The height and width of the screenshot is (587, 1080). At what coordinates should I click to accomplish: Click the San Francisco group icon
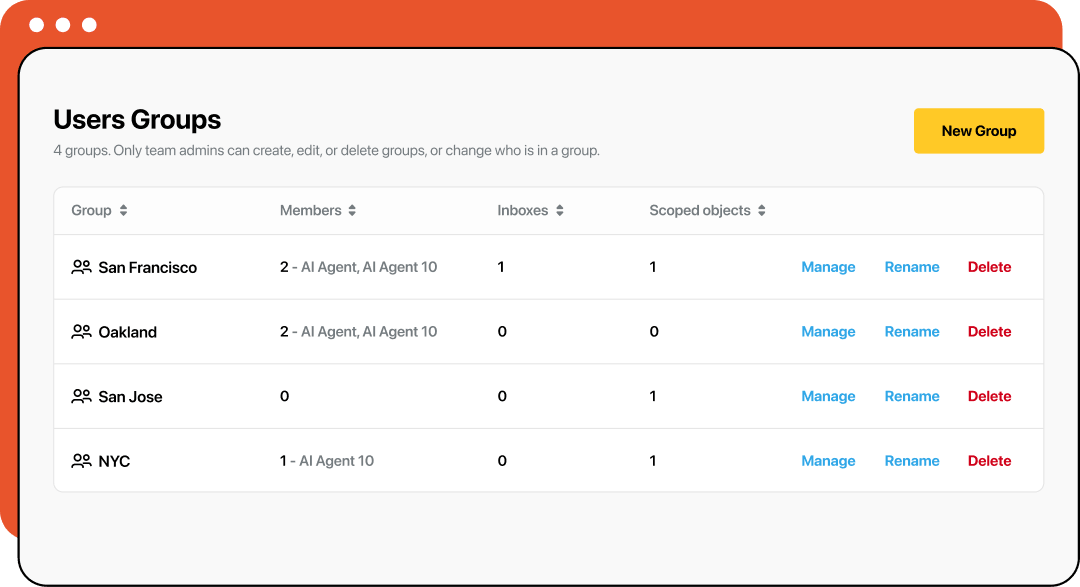81,267
